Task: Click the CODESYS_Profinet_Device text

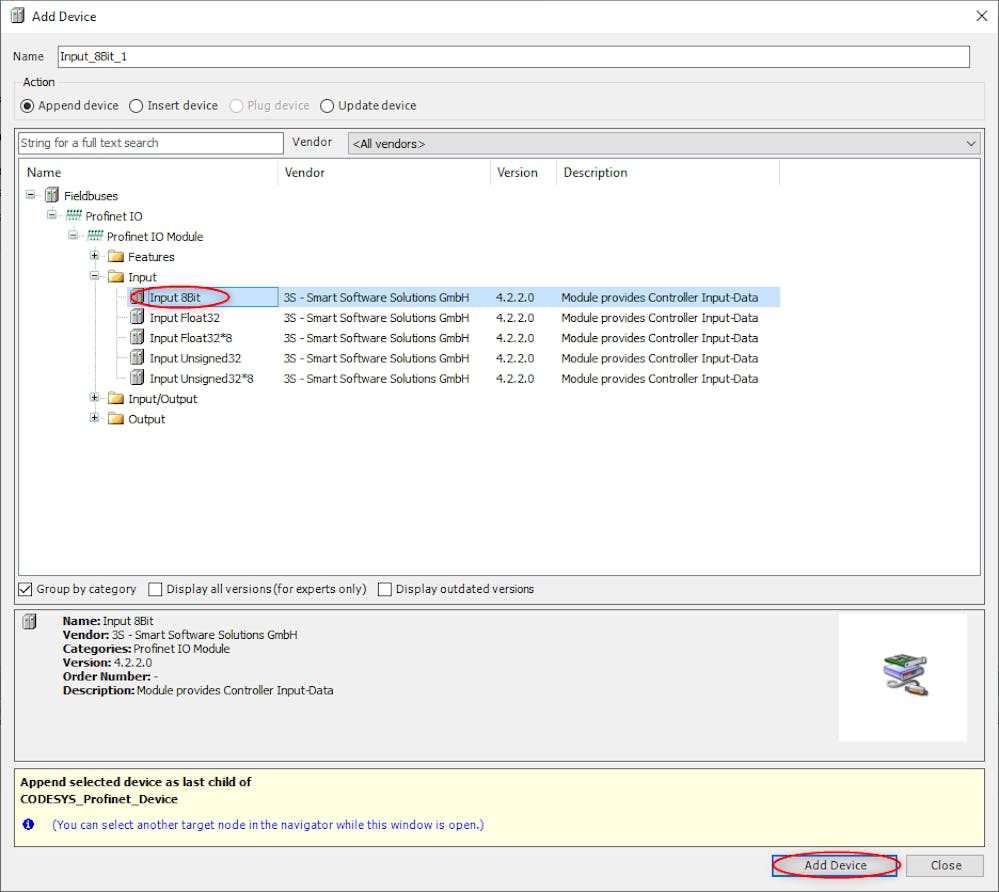Action: pos(99,799)
